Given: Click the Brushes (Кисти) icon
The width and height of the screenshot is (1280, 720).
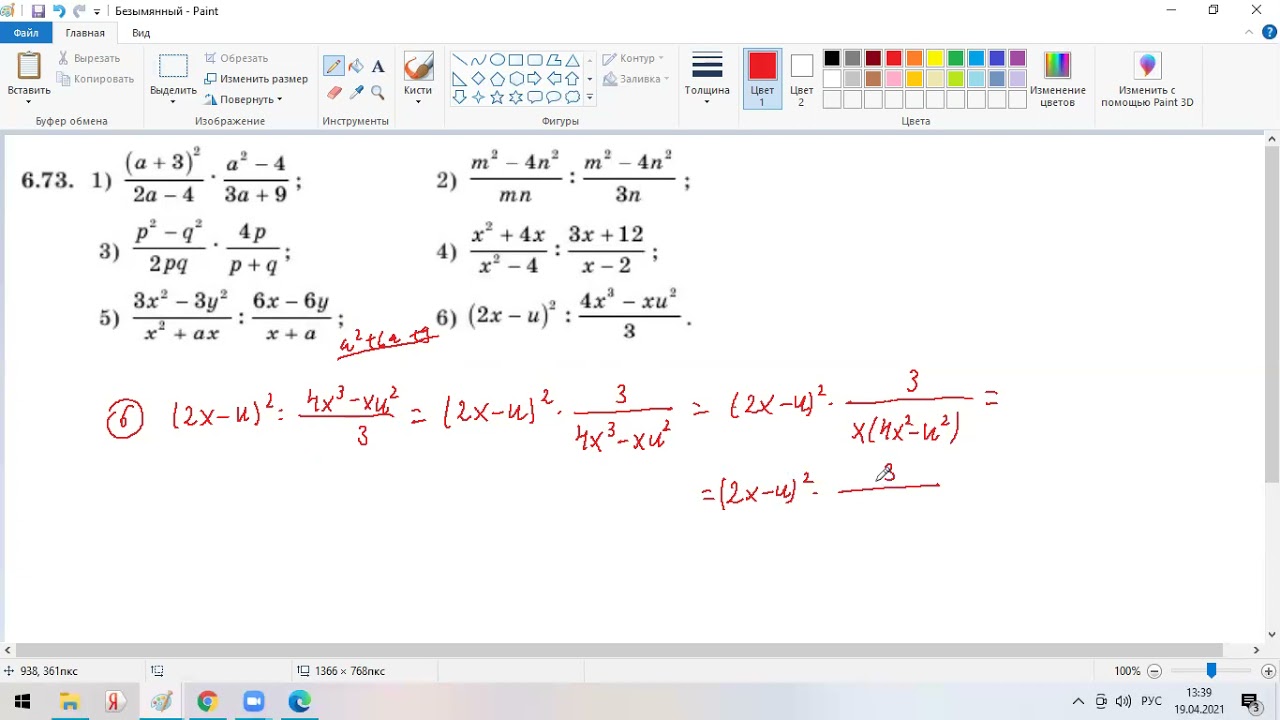Looking at the screenshot, I should point(418,67).
